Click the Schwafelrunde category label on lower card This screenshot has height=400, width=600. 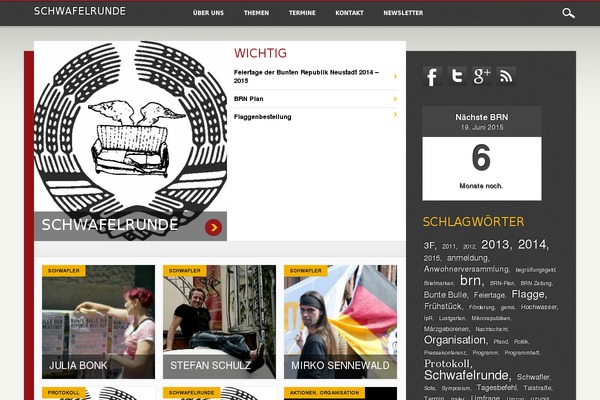coord(191,393)
